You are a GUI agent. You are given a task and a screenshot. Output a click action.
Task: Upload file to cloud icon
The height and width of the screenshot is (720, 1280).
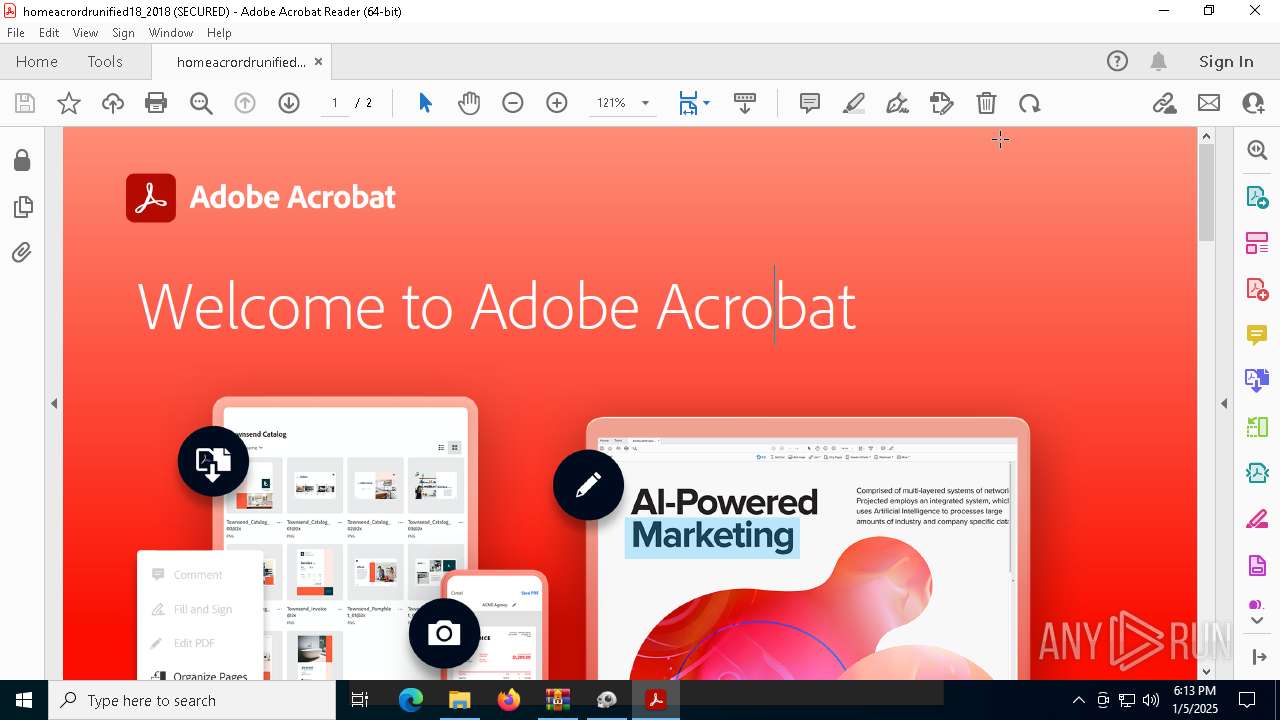pyautogui.click(x=113, y=103)
